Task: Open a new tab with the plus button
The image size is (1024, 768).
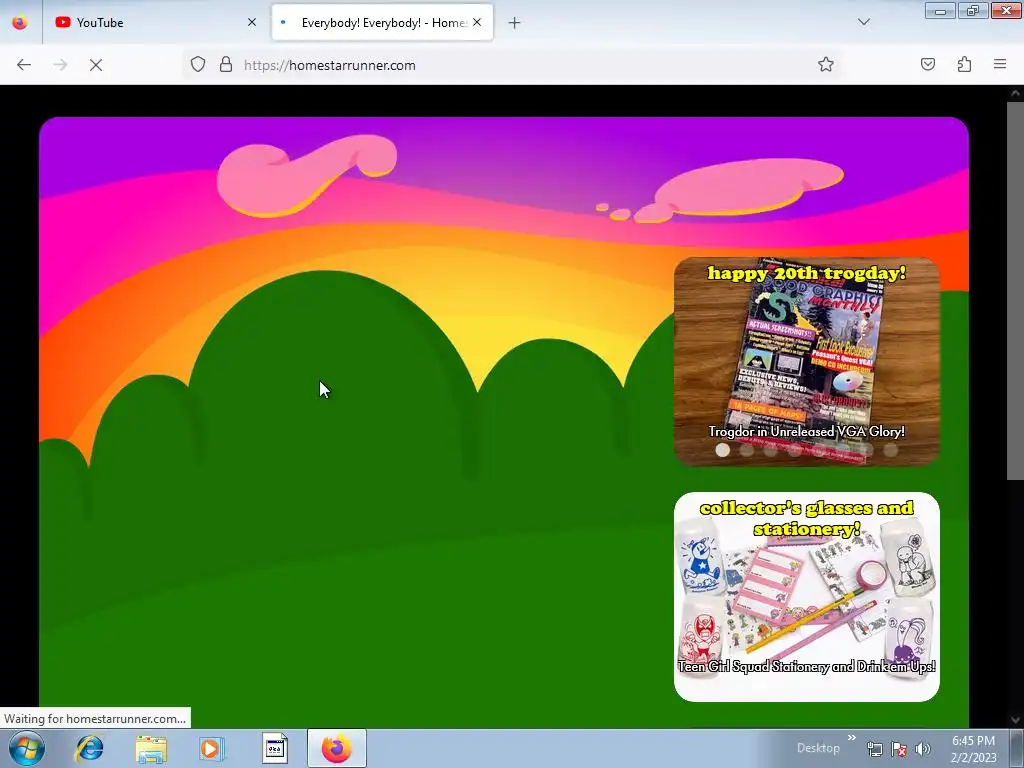Action: pyautogui.click(x=515, y=23)
